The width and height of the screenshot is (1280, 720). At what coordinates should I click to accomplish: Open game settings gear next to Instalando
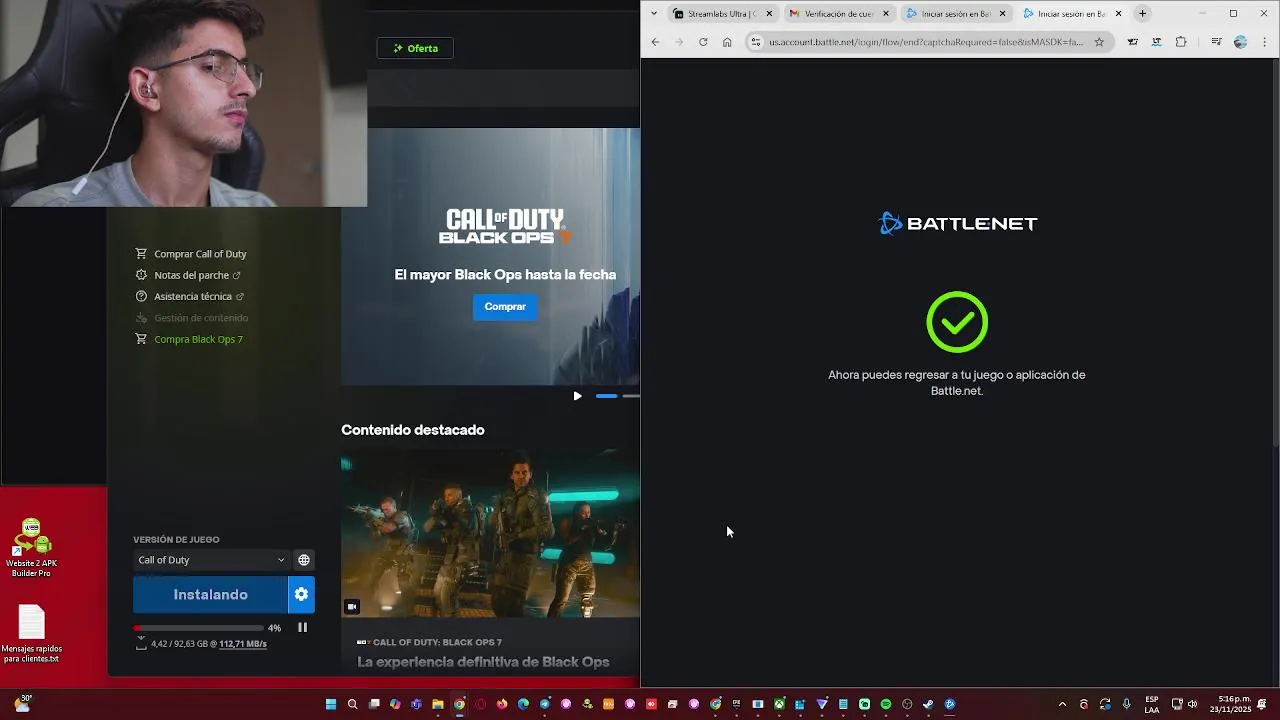(301, 595)
